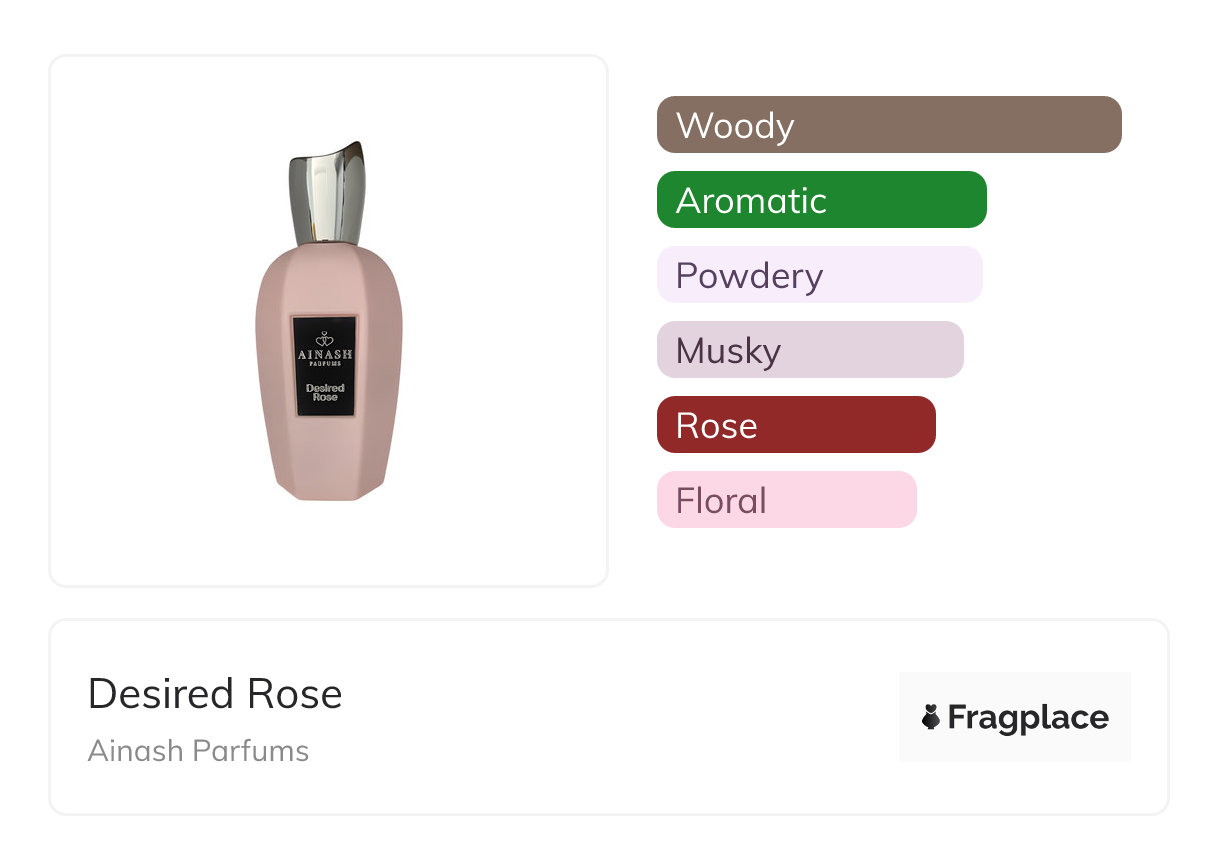Click the Fragplace perfume bottle logo icon
The height and width of the screenshot is (864, 1218).
[x=931, y=717]
